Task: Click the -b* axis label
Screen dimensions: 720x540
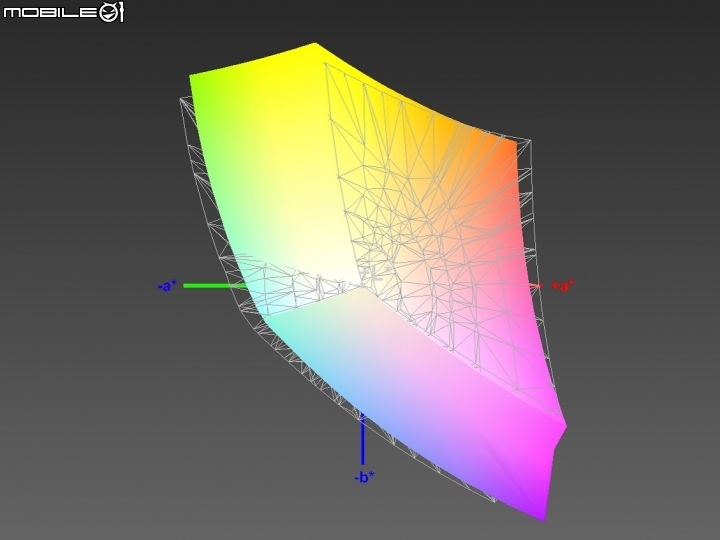Action: coord(364,478)
